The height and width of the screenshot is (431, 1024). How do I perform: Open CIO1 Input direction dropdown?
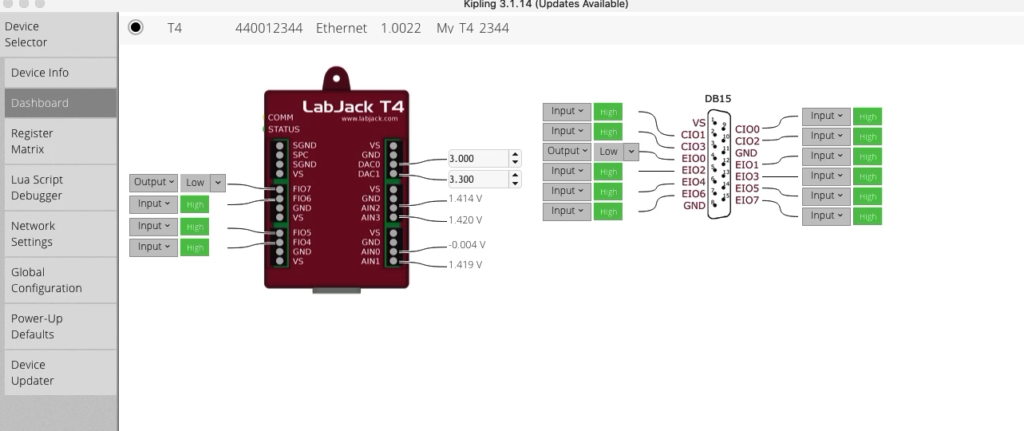[567, 112]
